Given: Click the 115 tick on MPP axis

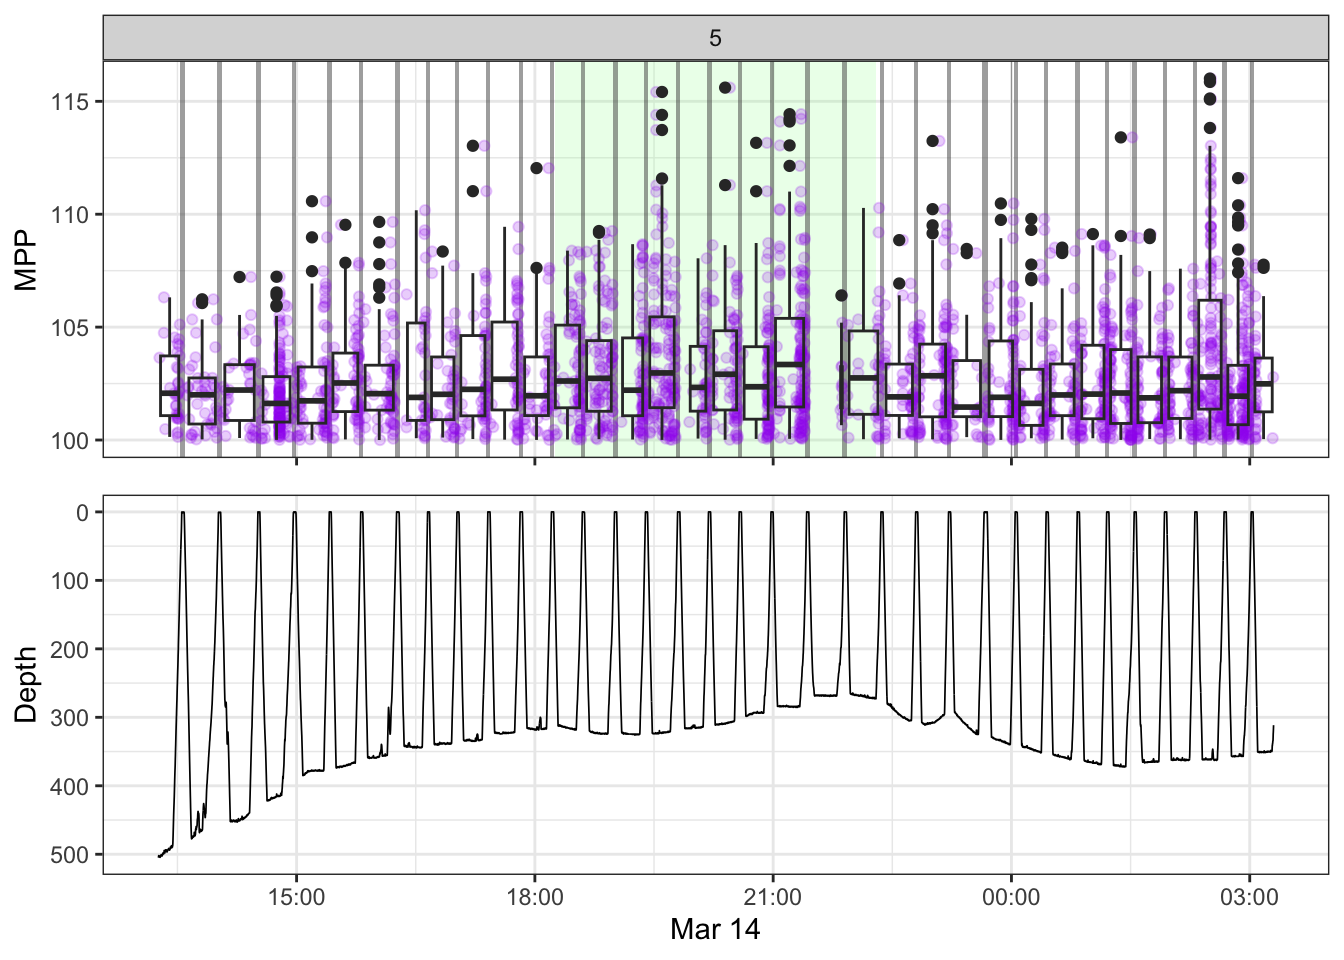Looking at the screenshot, I should pos(70,102).
